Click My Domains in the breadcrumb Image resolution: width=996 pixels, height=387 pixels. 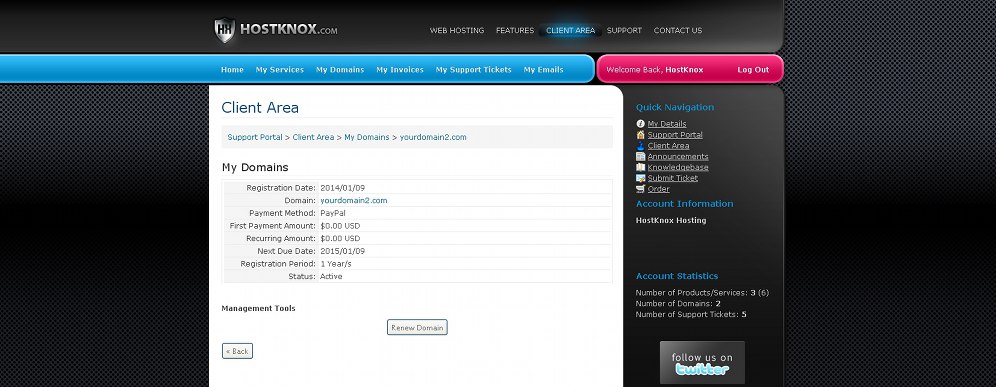pyautogui.click(x=367, y=137)
